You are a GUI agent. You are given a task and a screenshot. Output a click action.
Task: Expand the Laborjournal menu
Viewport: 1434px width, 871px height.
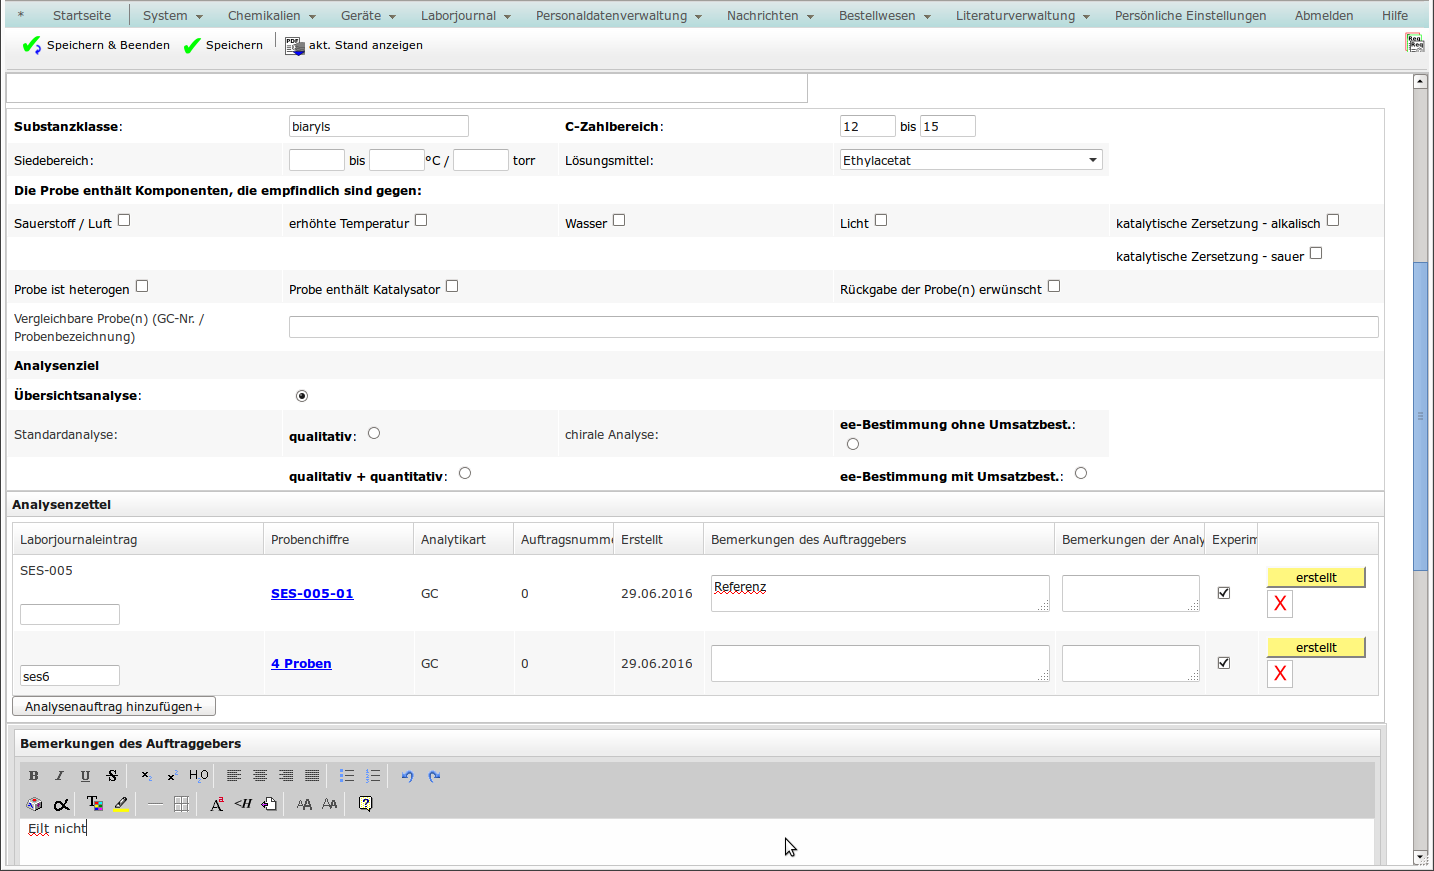[465, 16]
